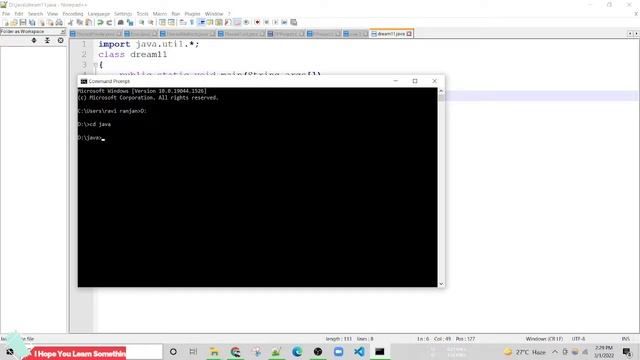Viewport: 640px width, 360px height.
Task: Fold all in Folder as Workspace panel
Action: (47, 40)
